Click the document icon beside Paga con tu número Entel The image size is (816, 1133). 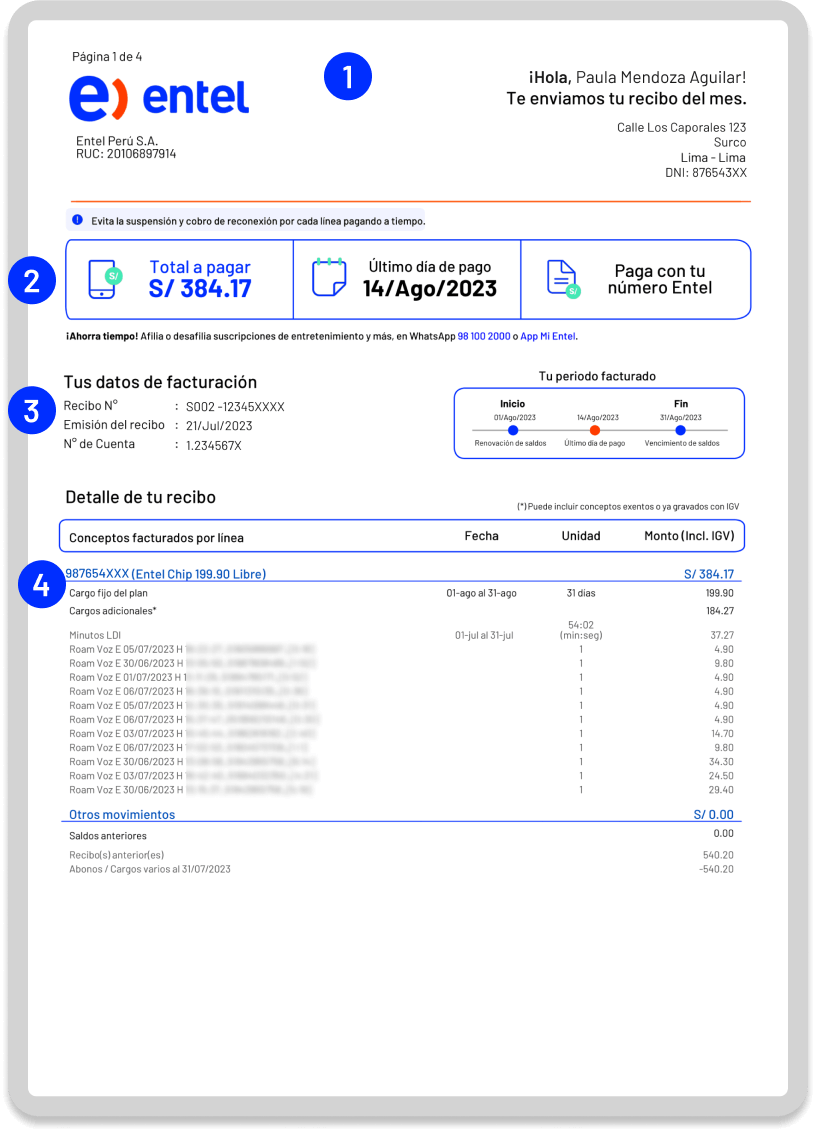coord(563,279)
